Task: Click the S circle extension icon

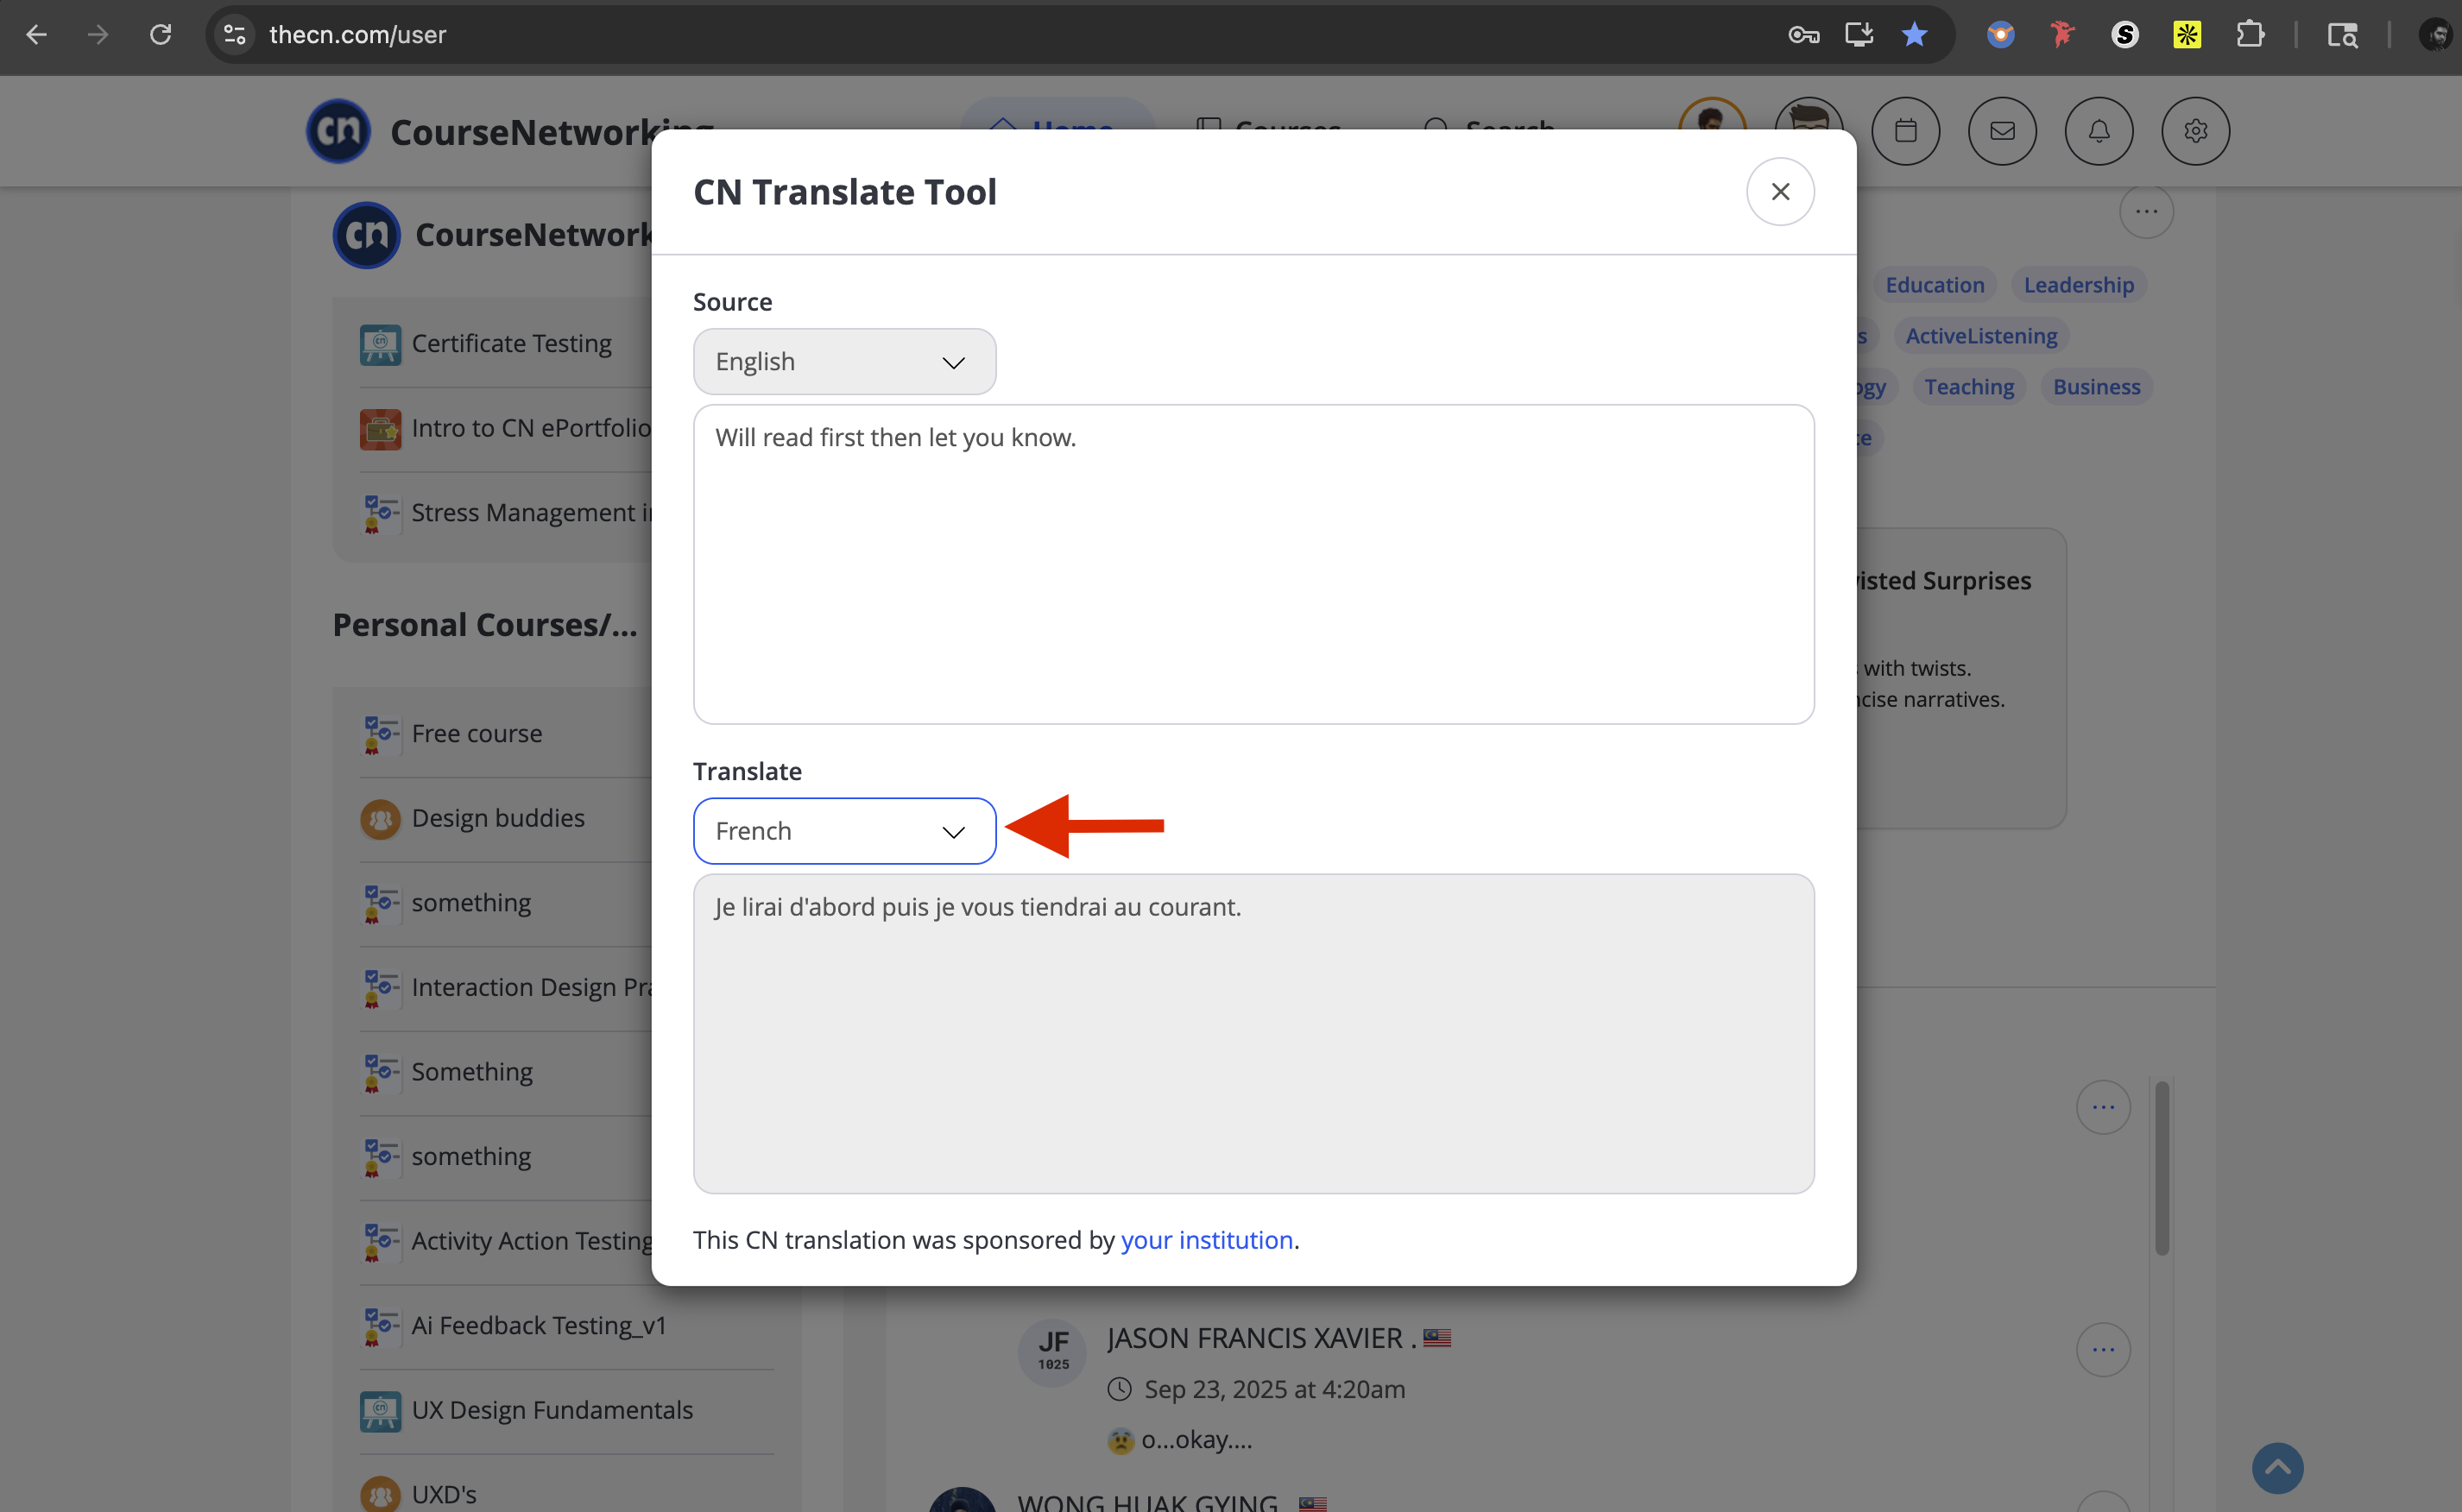Action: pyautogui.click(x=2124, y=35)
